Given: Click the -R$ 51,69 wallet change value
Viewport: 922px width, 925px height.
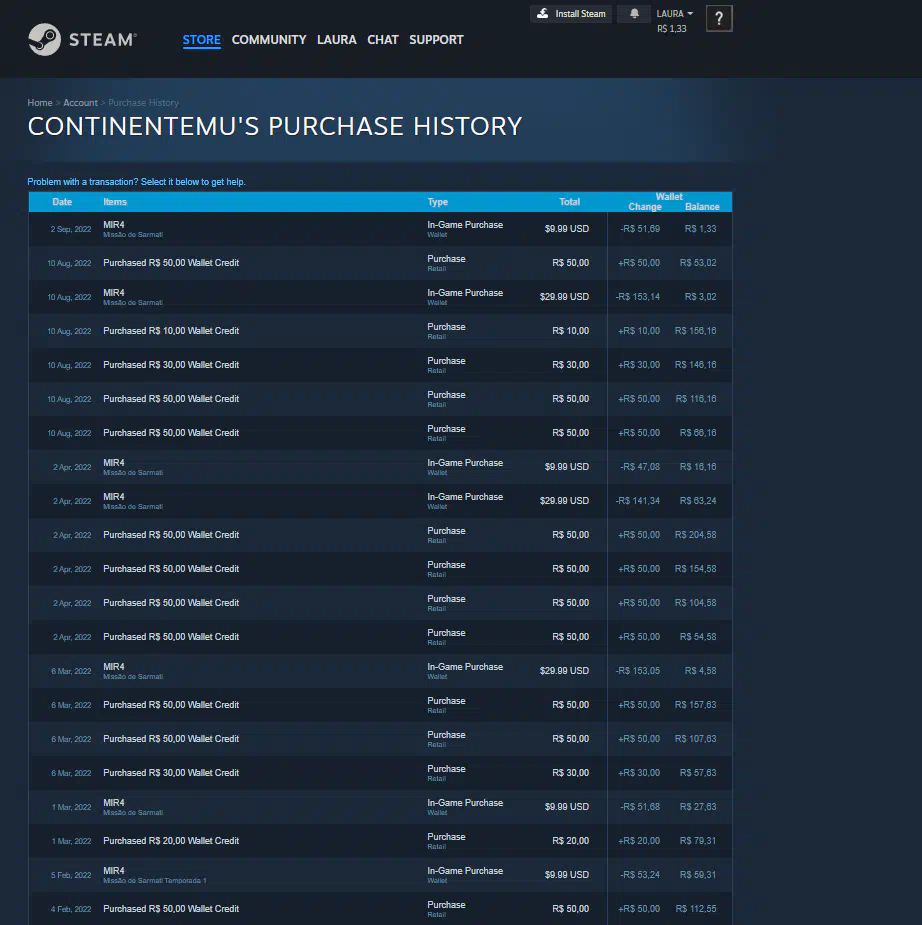Looking at the screenshot, I should point(640,229).
